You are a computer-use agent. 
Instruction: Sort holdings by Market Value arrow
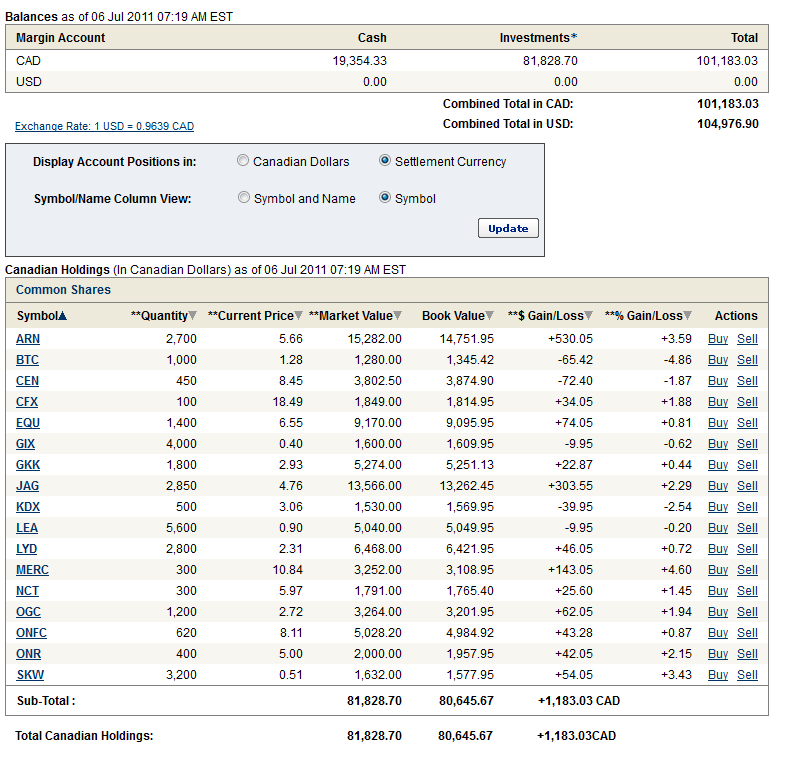click(398, 316)
